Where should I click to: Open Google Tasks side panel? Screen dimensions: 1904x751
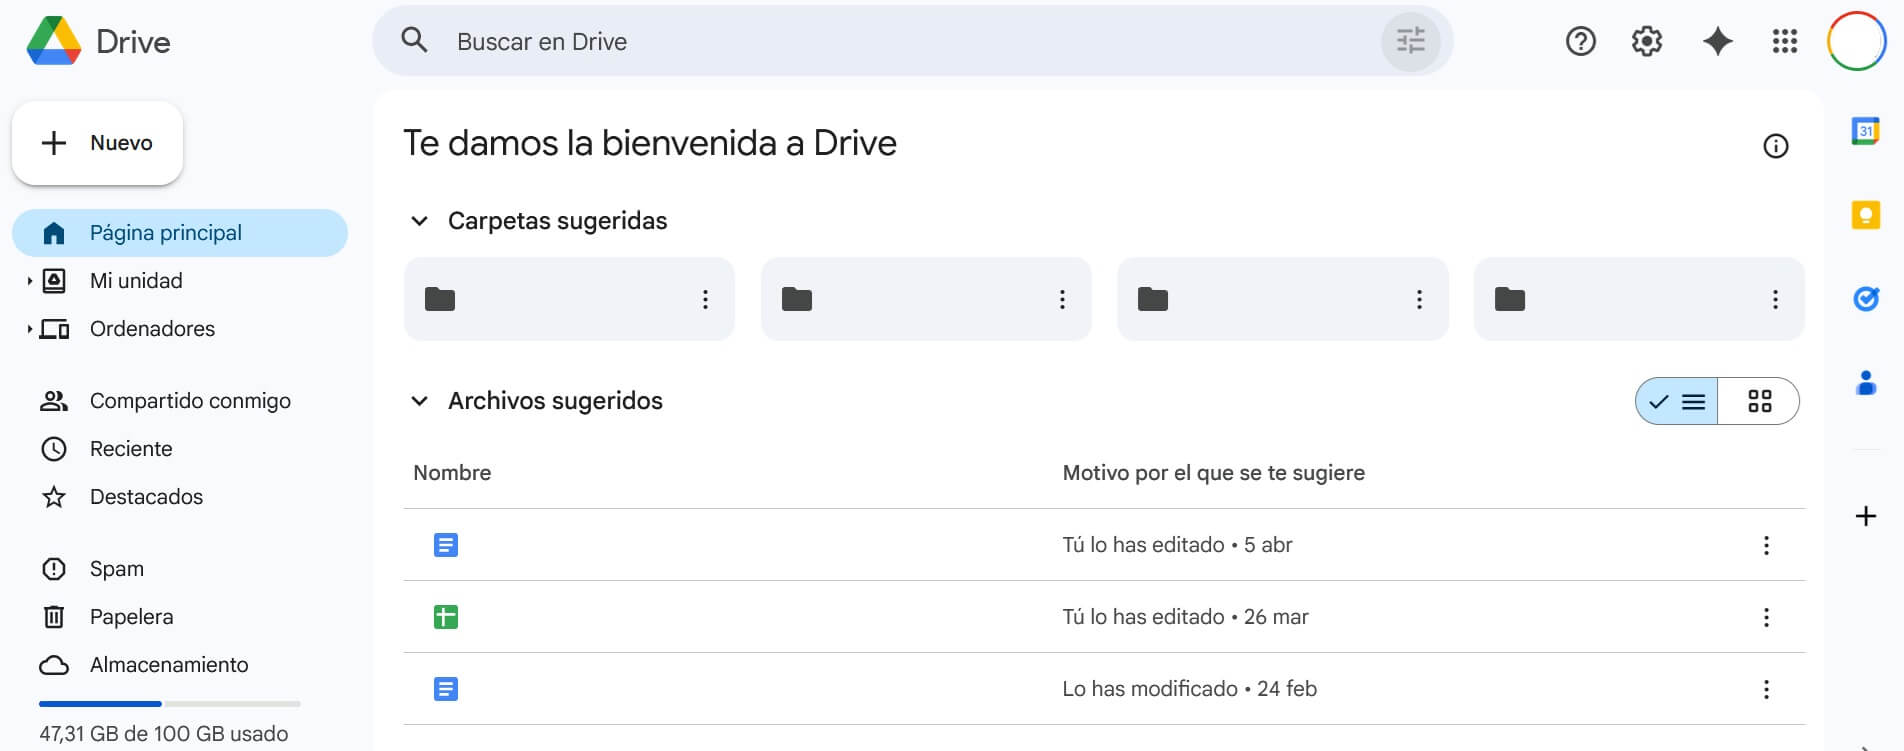tap(1866, 299)
